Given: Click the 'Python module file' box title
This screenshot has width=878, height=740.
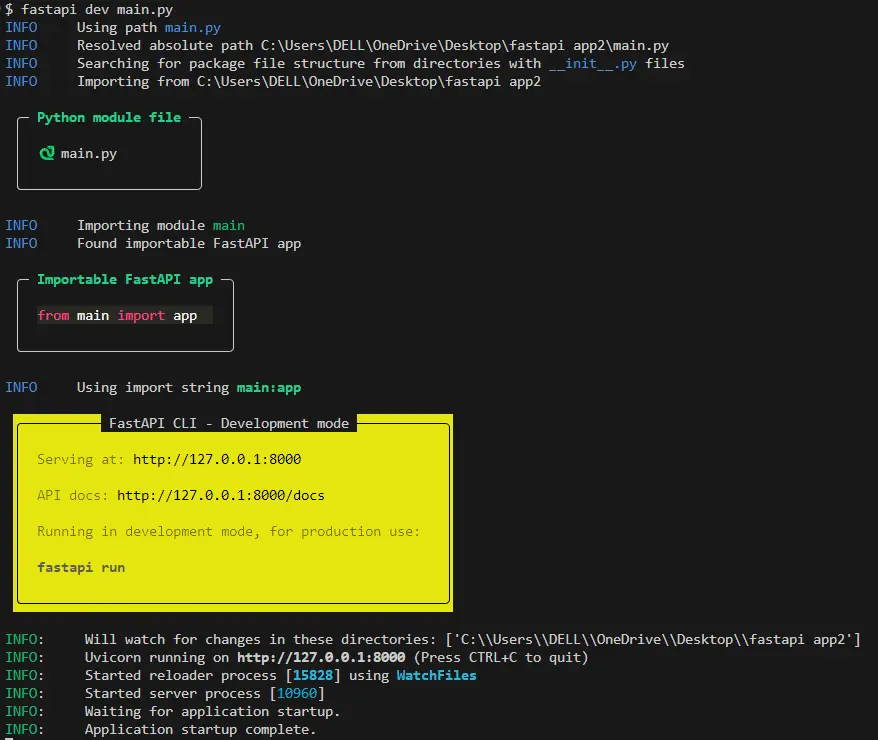Looking at the screenshot, I should click(109, 118).
